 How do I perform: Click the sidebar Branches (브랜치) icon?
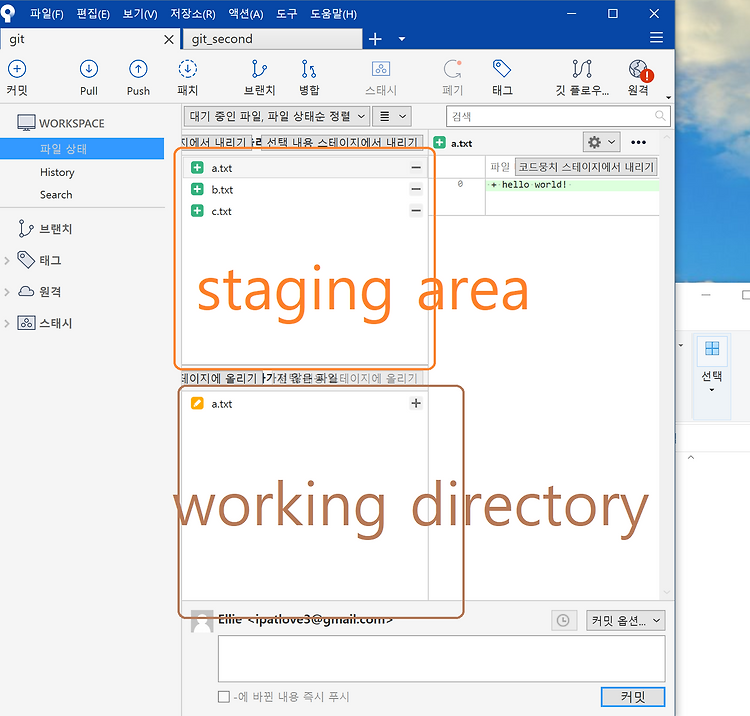click(25, 229)
